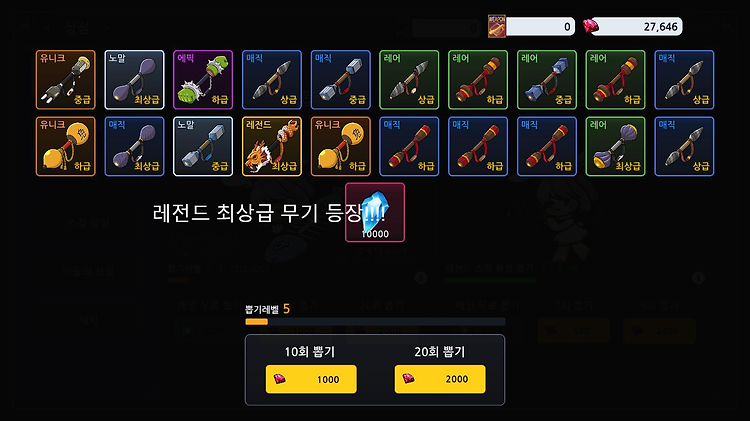Viewport: 750px width, 421px height.
Task: Click the red gem currency icon
Action: (x=591, y=26)
